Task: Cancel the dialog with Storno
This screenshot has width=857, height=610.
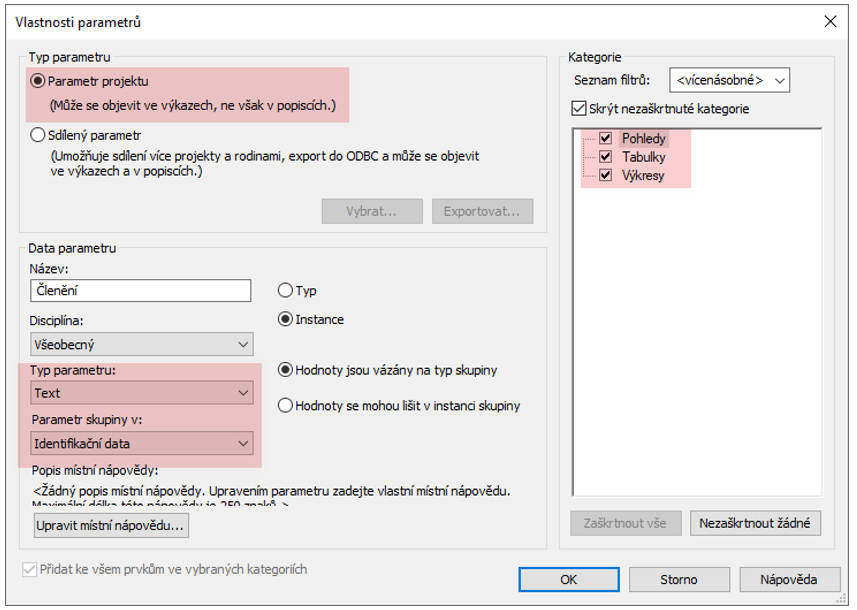Action: [x=678, y=580]
